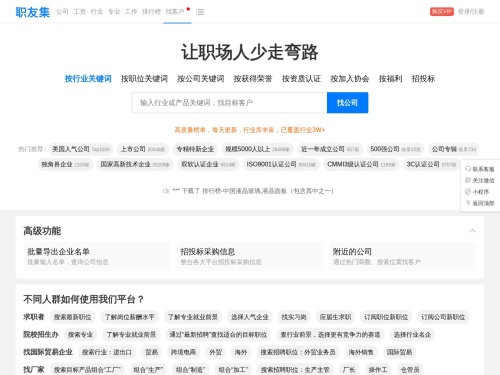Viewport: 500px width, 375px height.
Task: Click the 海外销售 tag
Action: pyautogui.click(x=361, y=352)
